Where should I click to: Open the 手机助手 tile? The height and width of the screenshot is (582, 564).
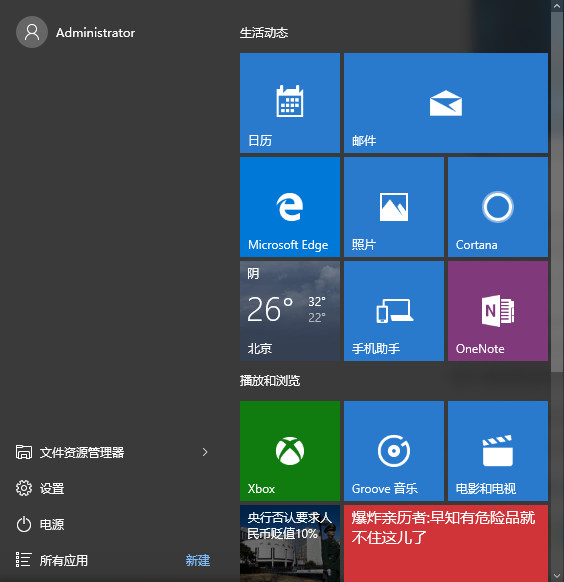[394, 311]
